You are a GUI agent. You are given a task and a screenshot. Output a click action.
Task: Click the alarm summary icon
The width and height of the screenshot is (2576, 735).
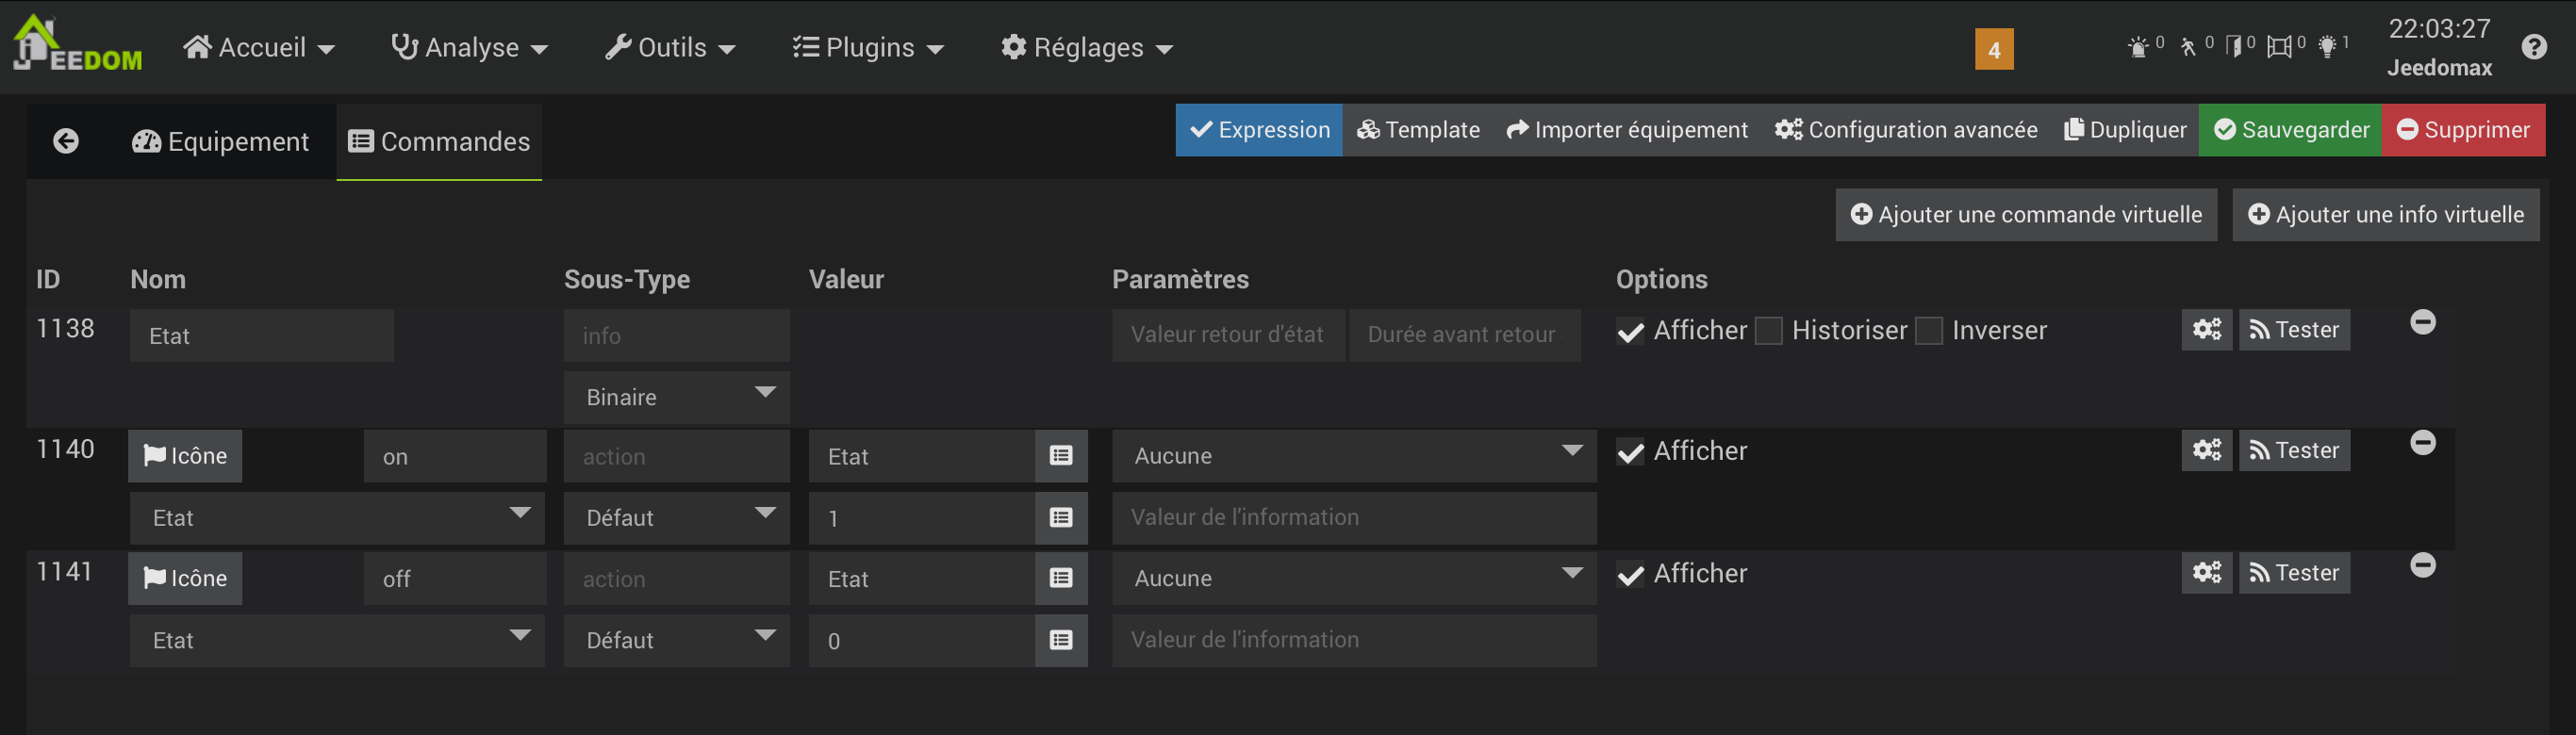point(2137,47)
